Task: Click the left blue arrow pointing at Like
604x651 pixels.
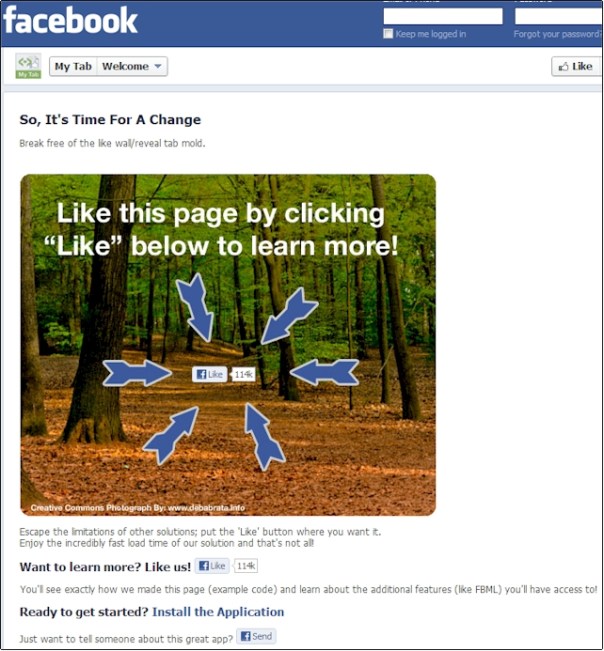Action: point(137,373)
